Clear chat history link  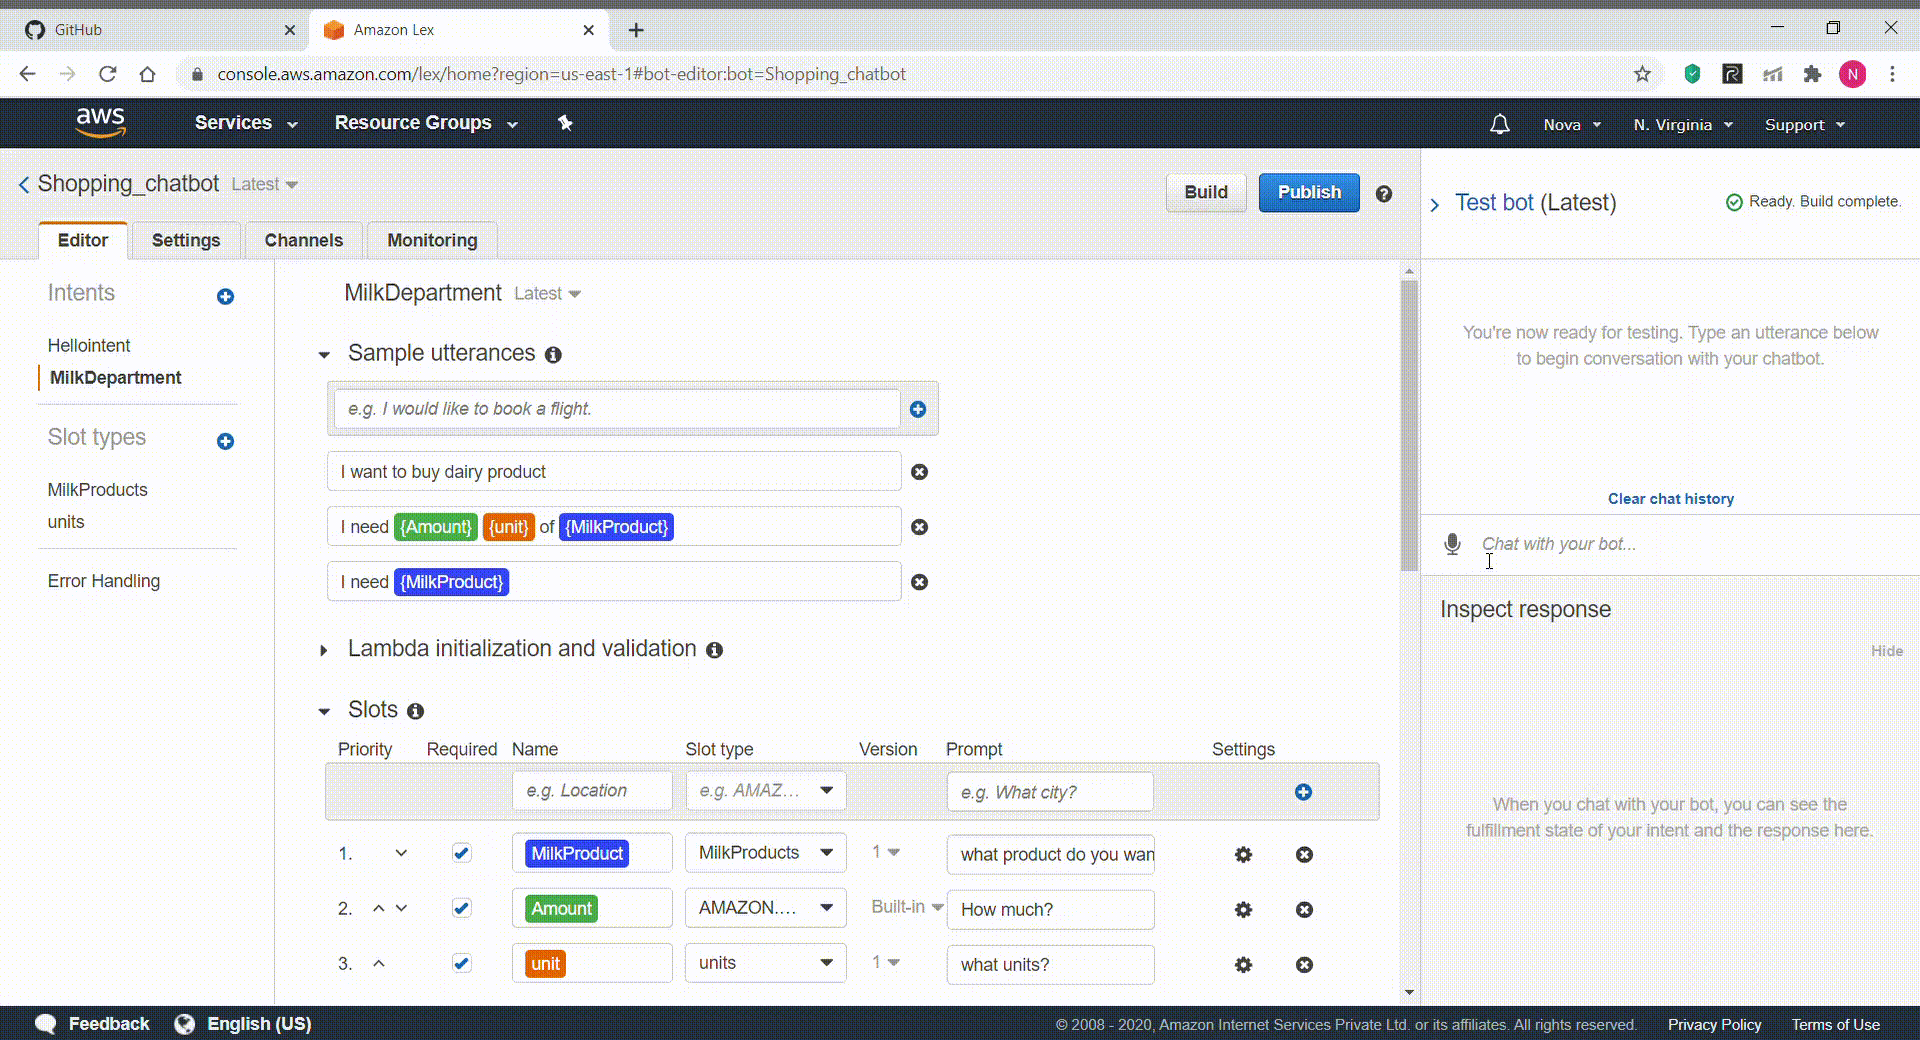coord(1671,499)
